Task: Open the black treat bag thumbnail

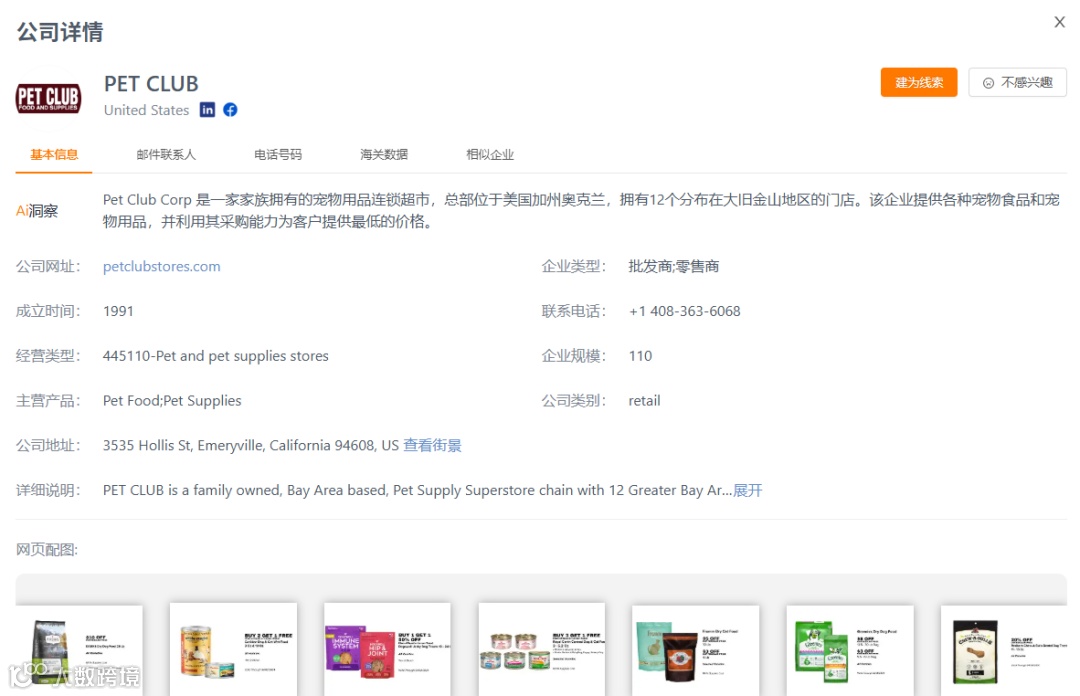Action: 1004,650
